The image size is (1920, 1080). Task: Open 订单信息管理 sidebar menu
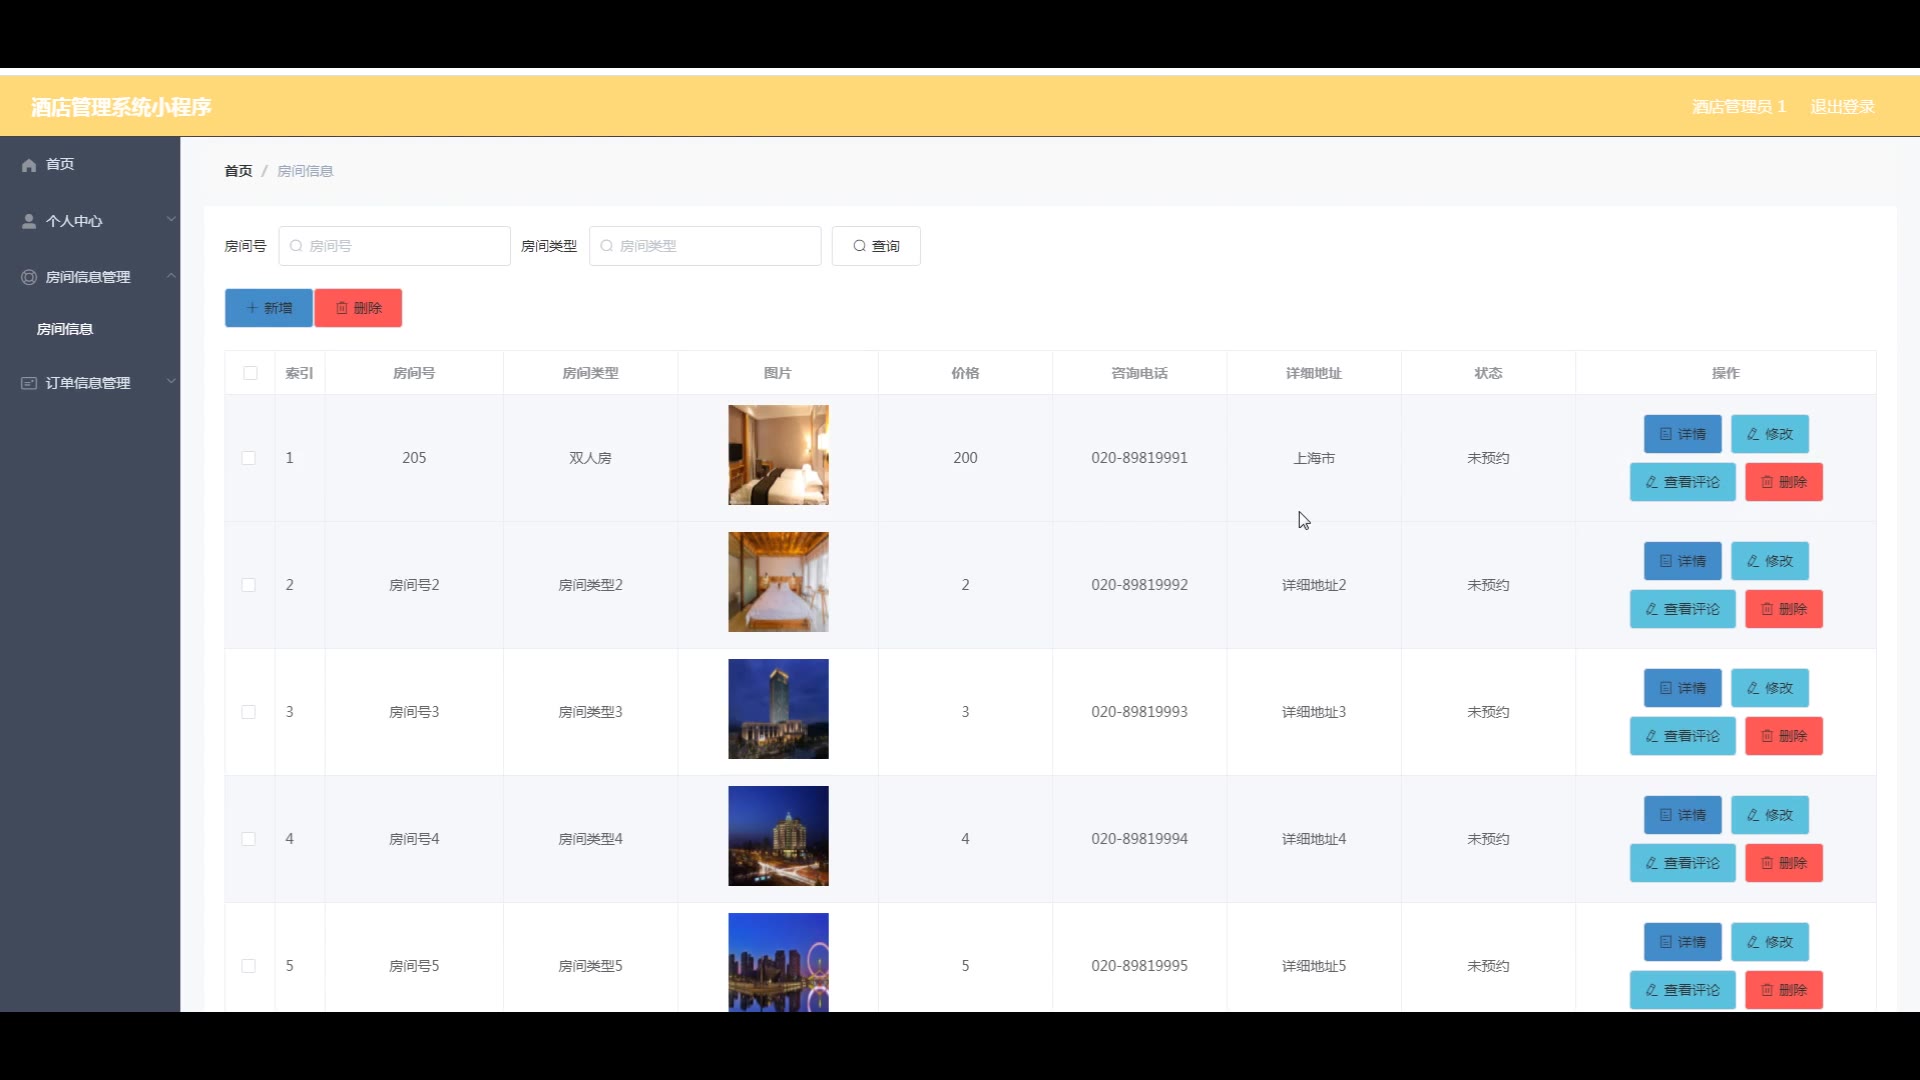[x=90, y=383]
